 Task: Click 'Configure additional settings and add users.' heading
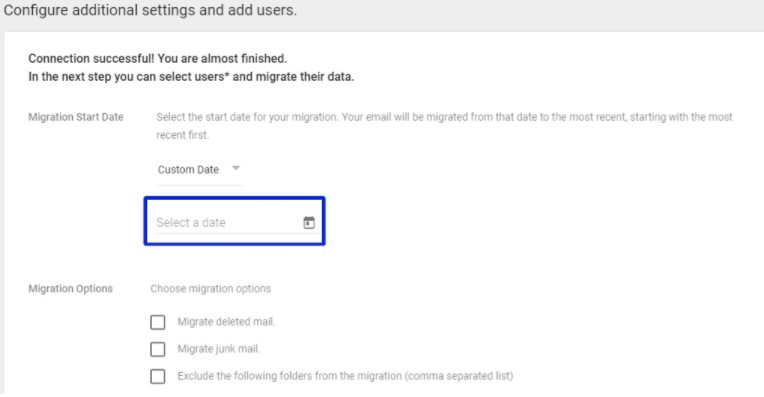[x=150, y=10]
